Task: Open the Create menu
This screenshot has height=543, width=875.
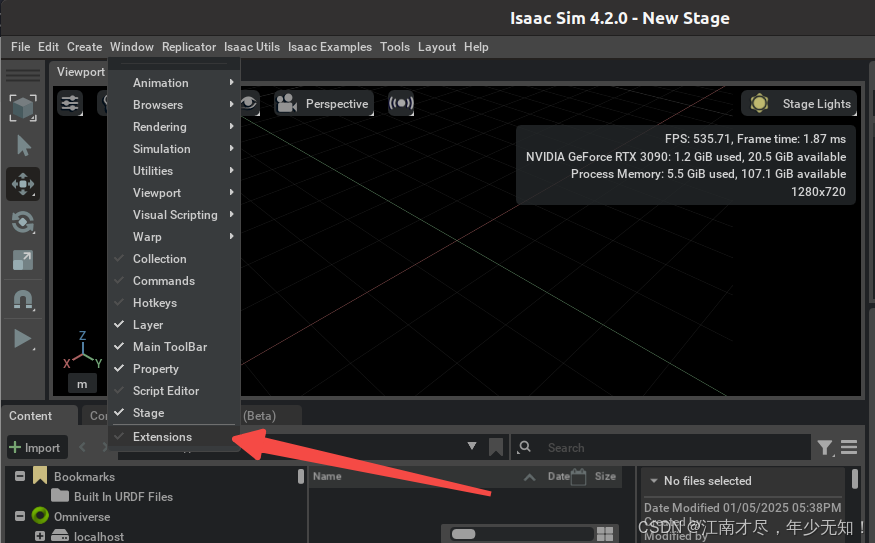Action: tap(85, 47)
